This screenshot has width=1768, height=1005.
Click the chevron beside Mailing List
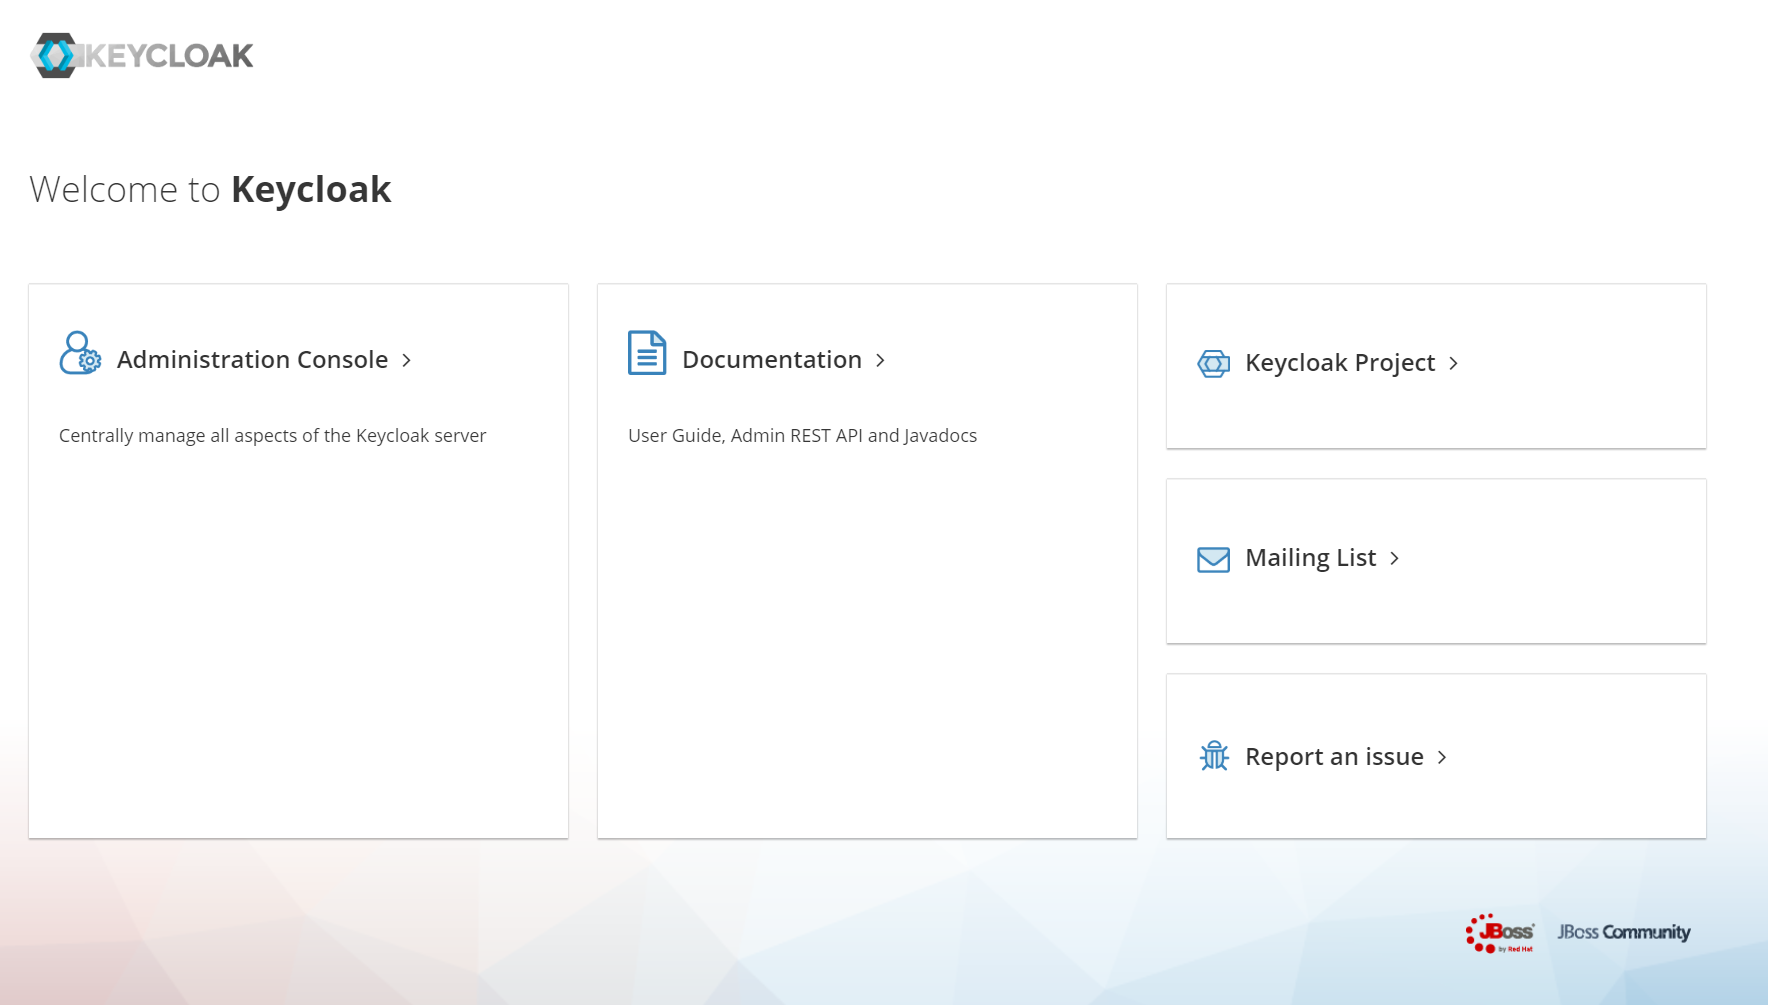[x=1394, y=558]
